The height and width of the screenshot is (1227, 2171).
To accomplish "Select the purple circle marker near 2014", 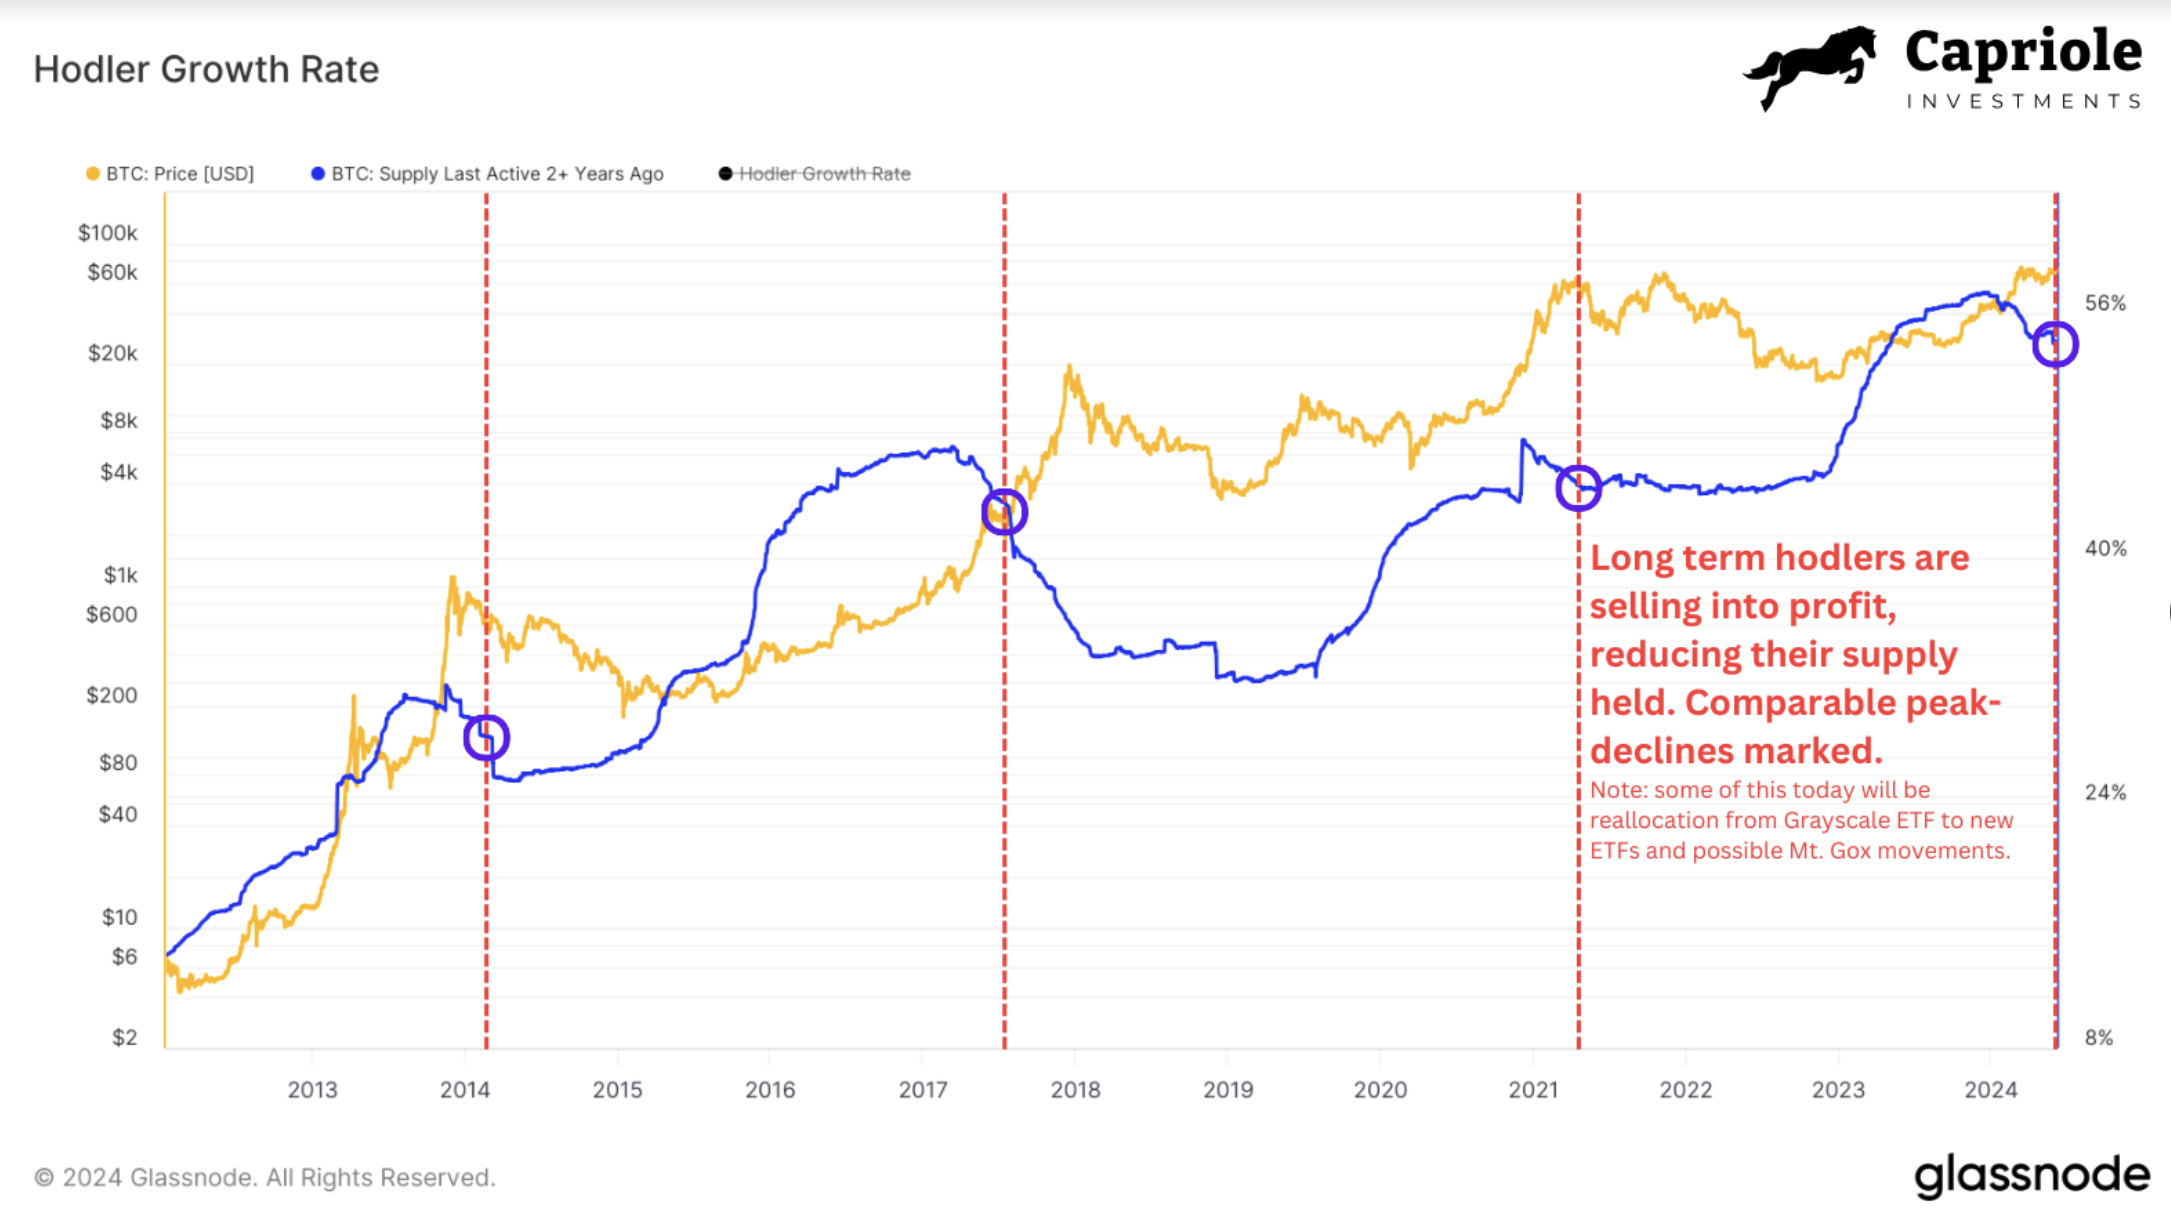I will 487,738.
